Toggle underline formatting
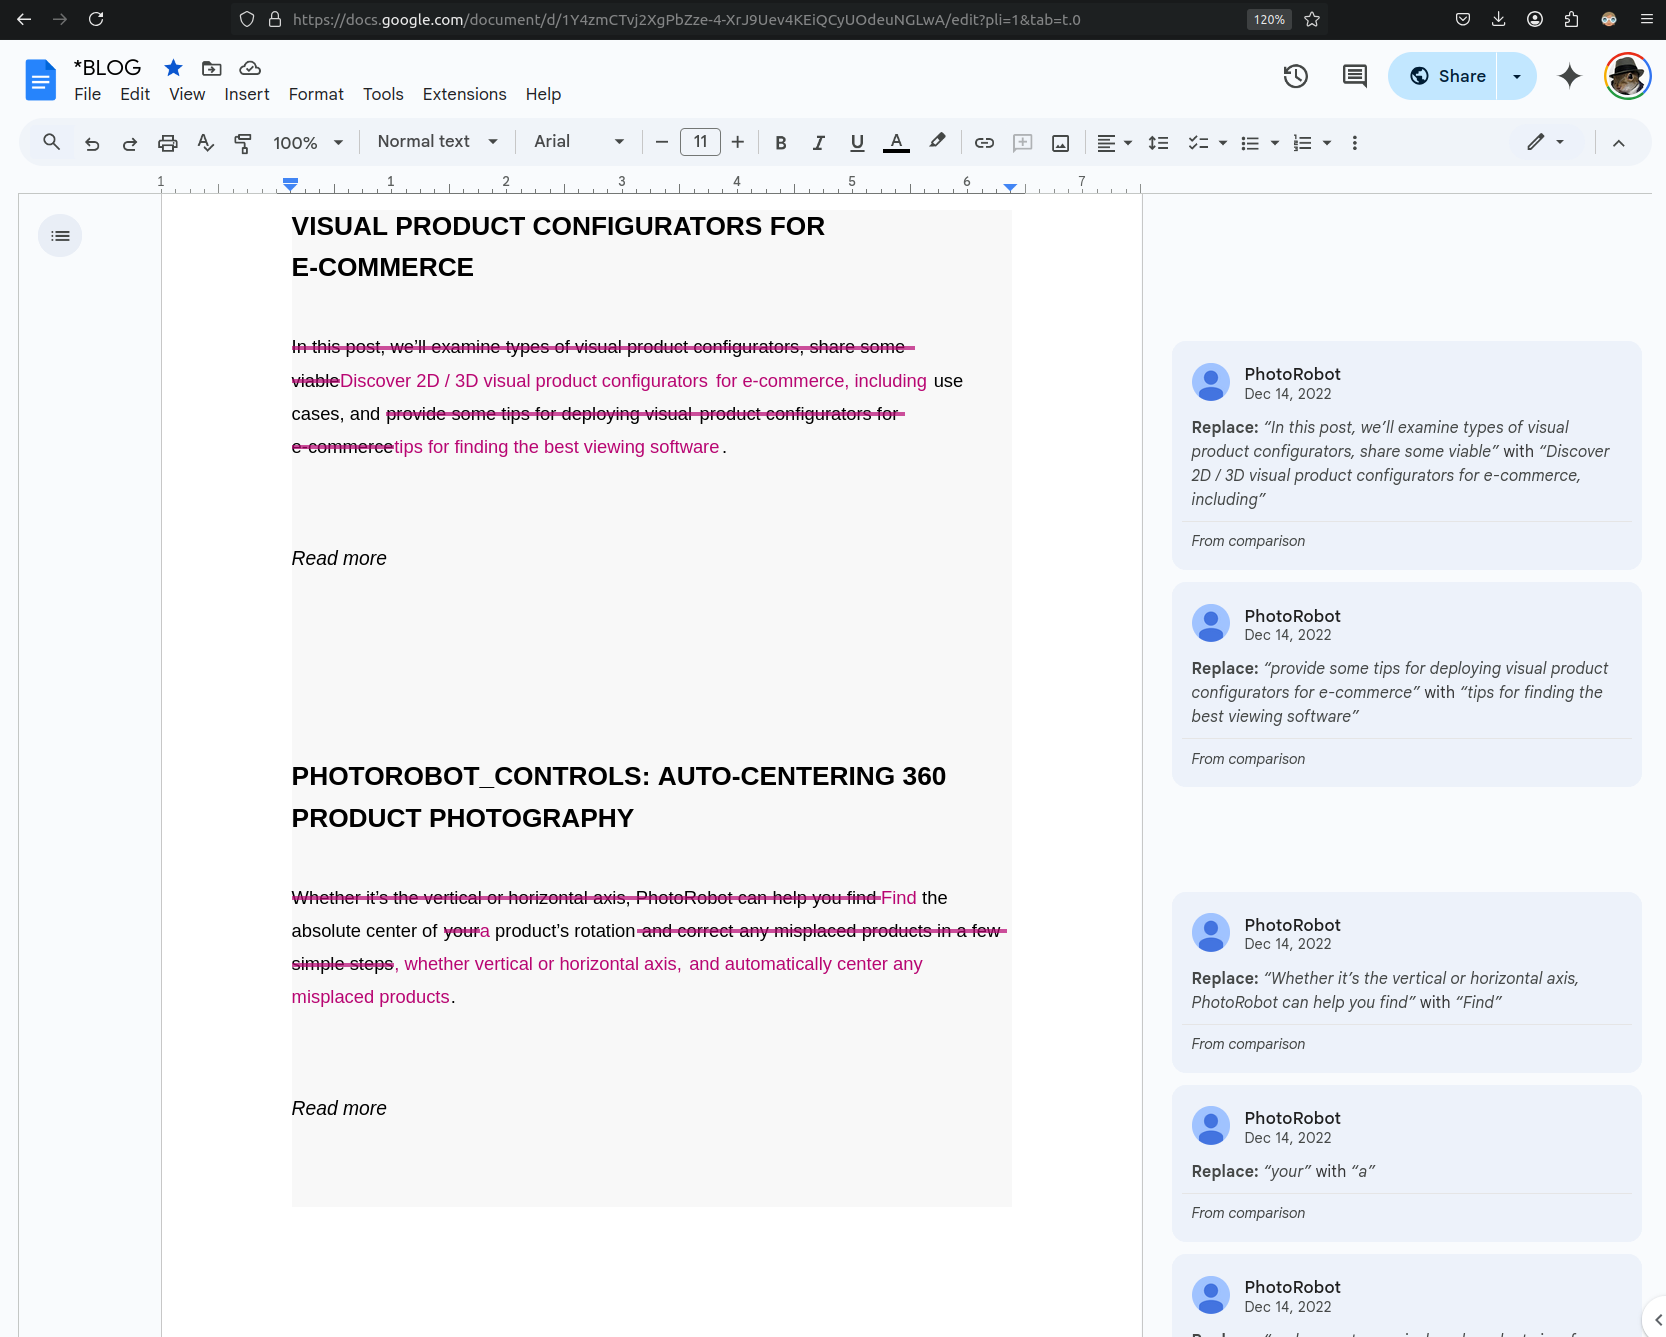The width and height of the screenshot is (1666, 1337). point(857,143)
